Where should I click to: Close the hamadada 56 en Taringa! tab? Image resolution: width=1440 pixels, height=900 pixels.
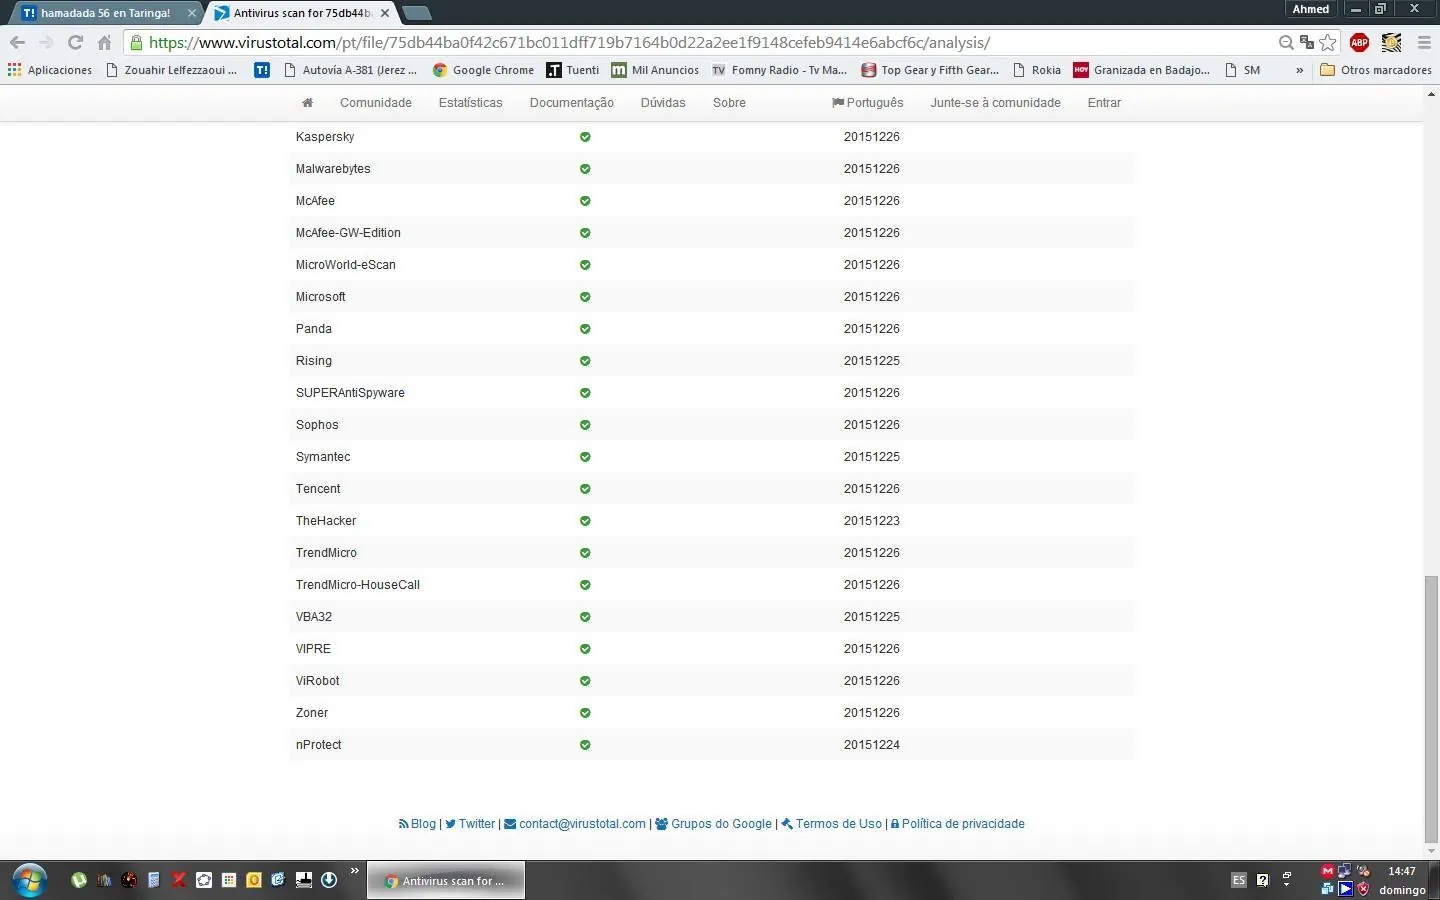tap(192, 13)
